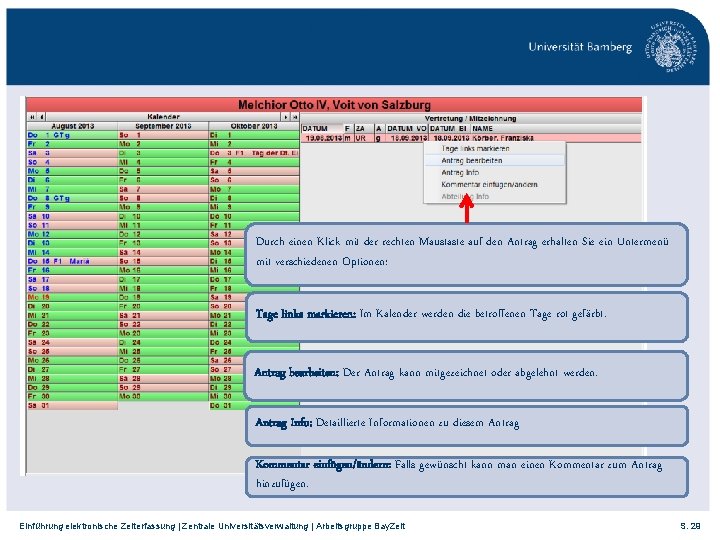Select 'Sa 5' in the Oktober column
Image resolution: width=720 pixels, height=540 pixels.
pyautogui.click(x=254, y=171)
